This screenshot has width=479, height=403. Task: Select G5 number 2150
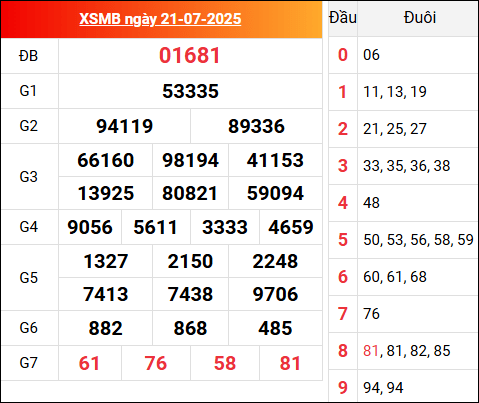pyautogui.click(x=190, y=261)
